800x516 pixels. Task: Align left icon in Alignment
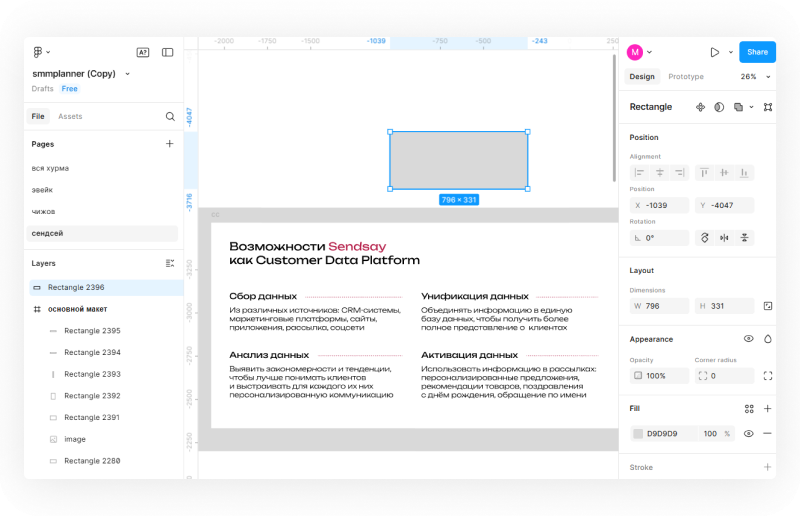(x=639, y=173)
